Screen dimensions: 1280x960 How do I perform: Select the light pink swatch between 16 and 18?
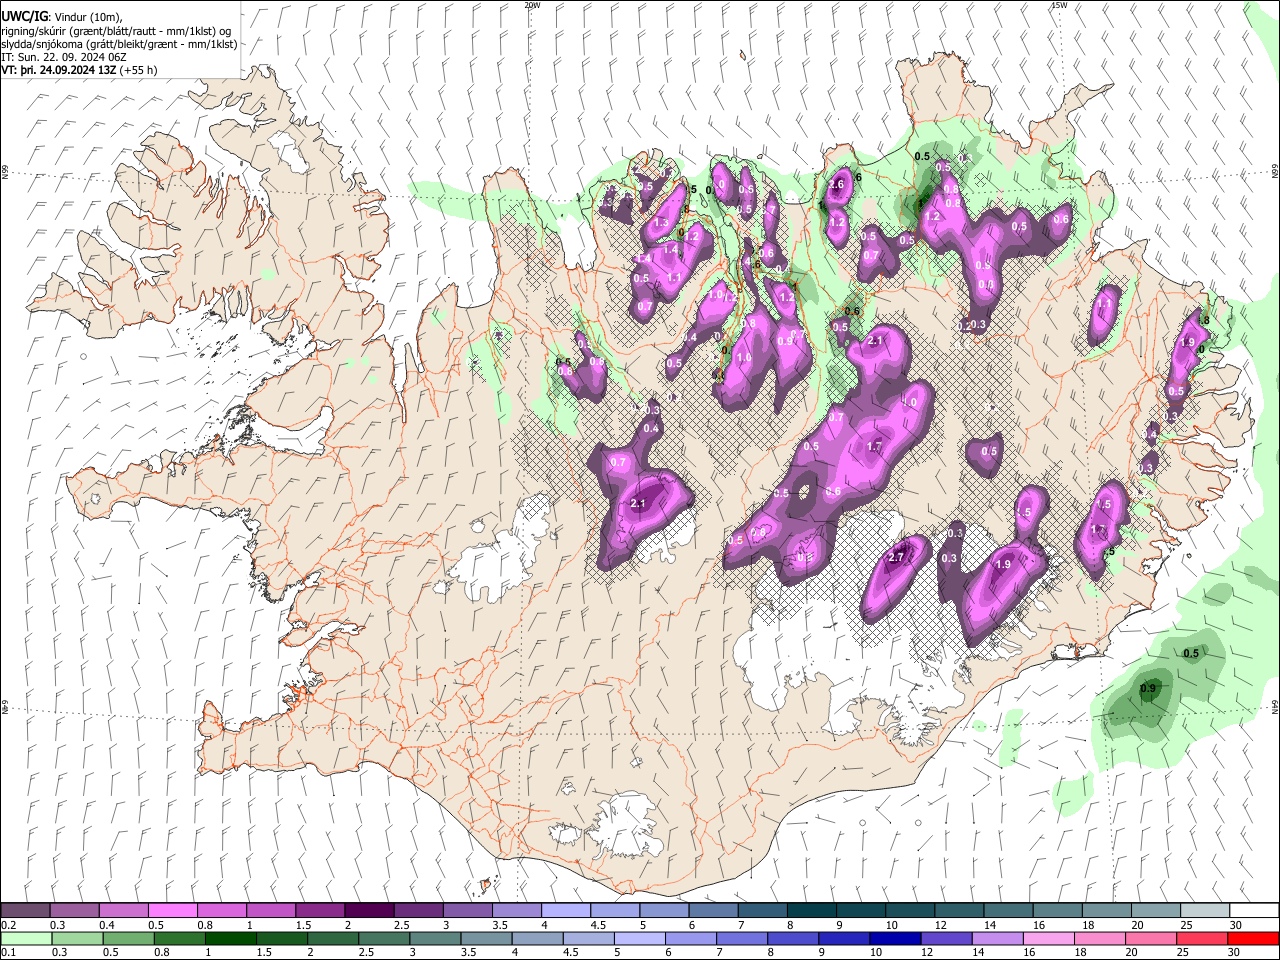point(1047,938)
